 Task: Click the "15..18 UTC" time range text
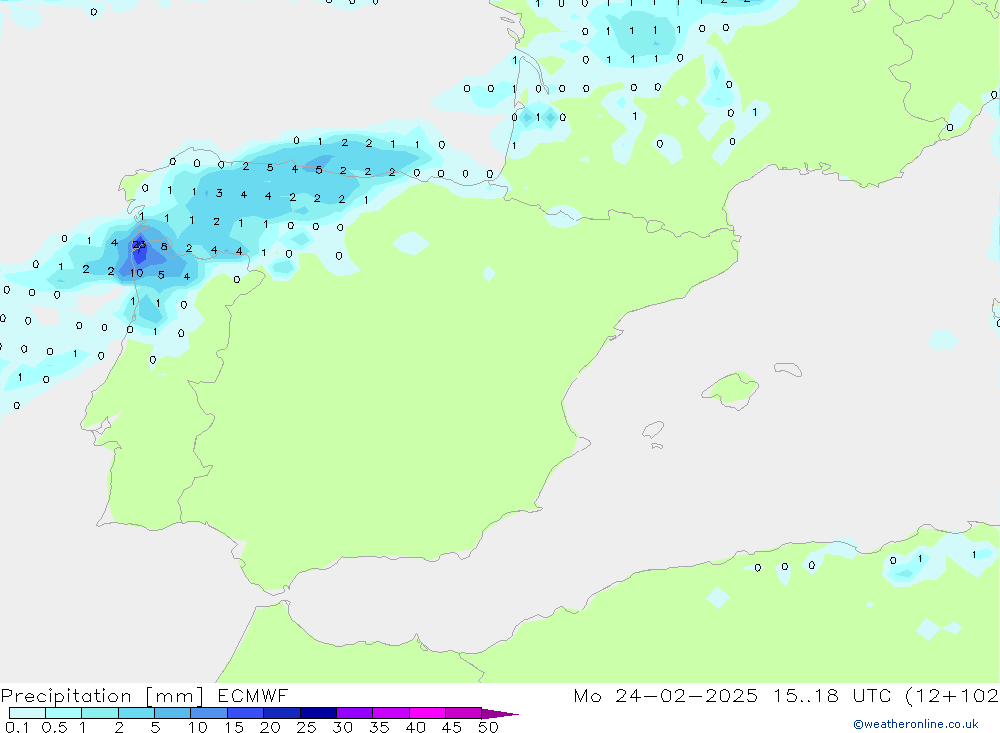coord(832,695)
